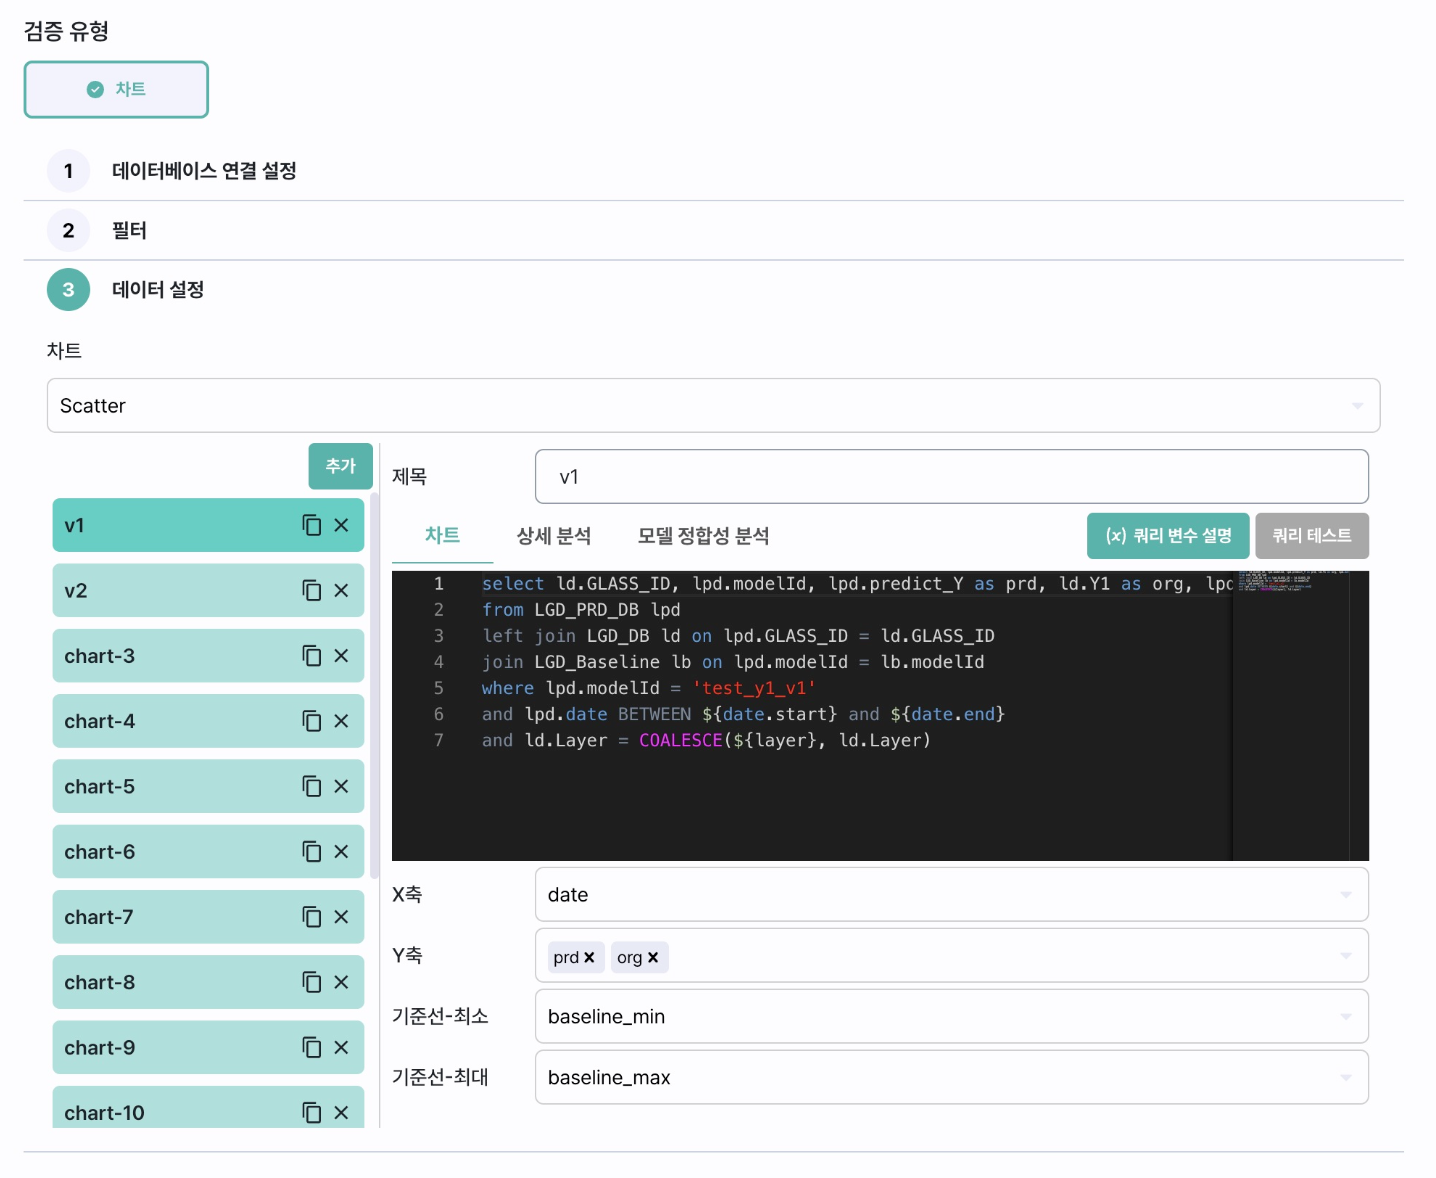1436x1178 pixels.
Task: Switch to the 차트 tab
Action: pos(442,535)
